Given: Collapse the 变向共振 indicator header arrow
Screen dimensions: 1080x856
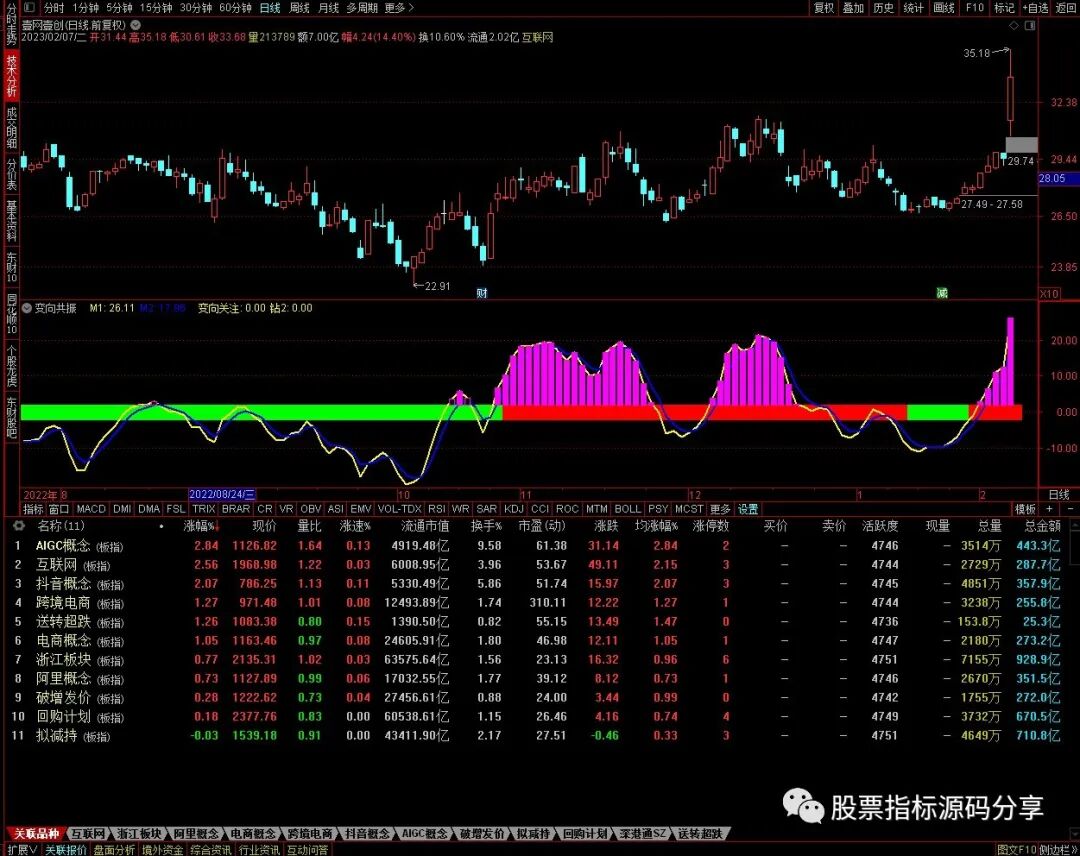Looking at the screenshot, I should [x=27, y=308].
